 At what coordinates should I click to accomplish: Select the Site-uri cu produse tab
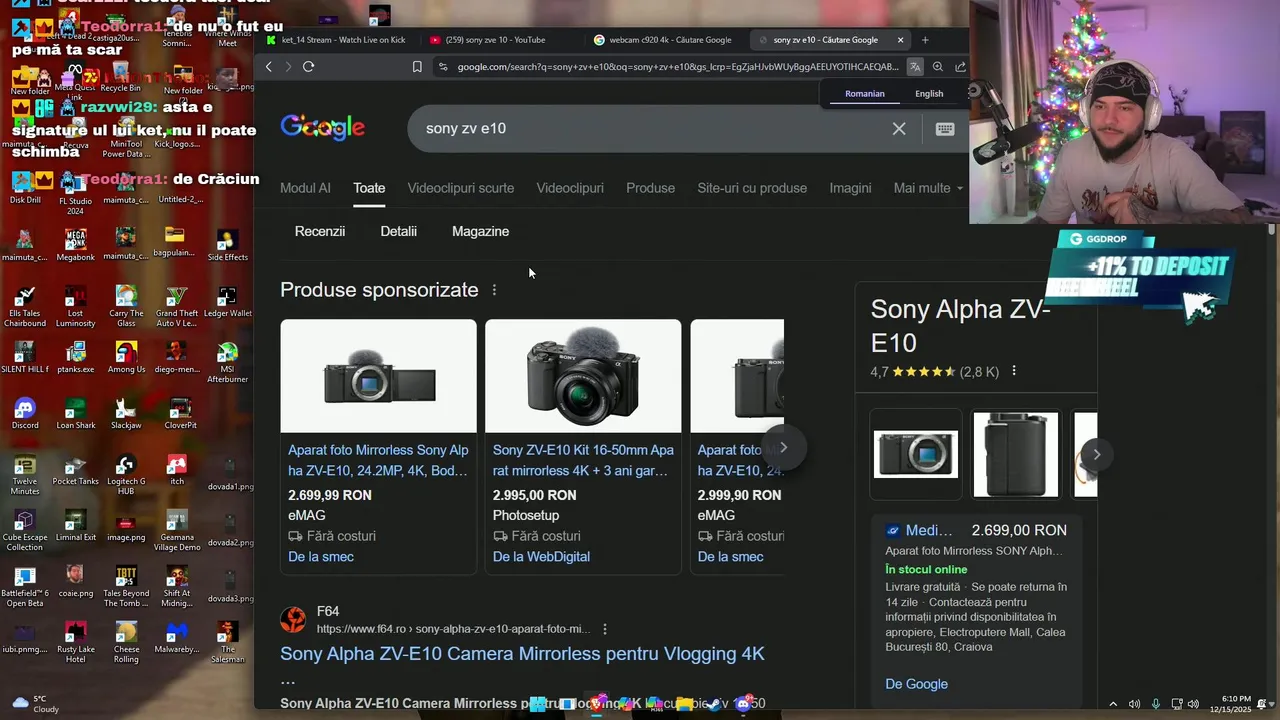752,188
